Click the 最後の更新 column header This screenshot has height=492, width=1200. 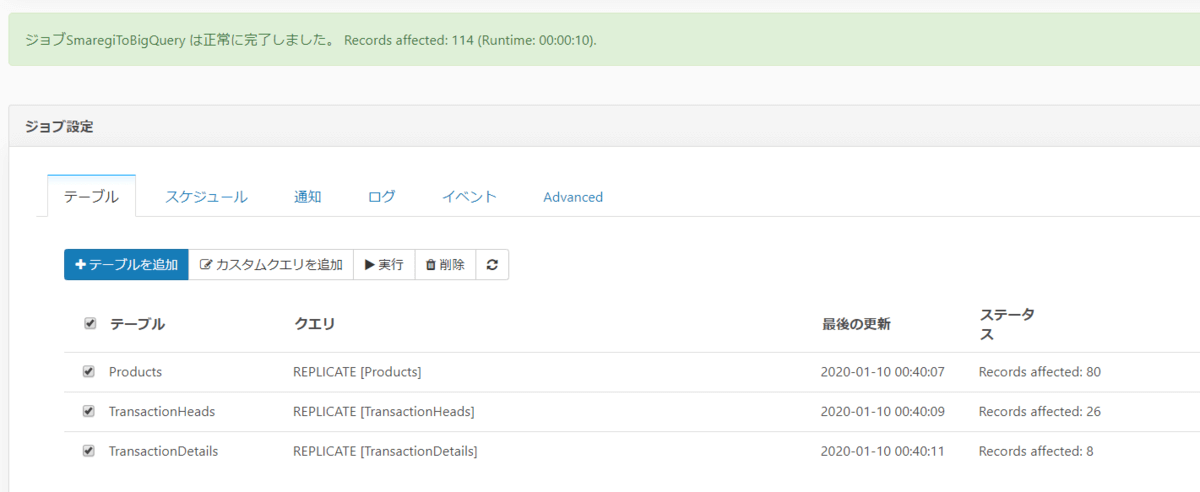(x=855, y=324)
